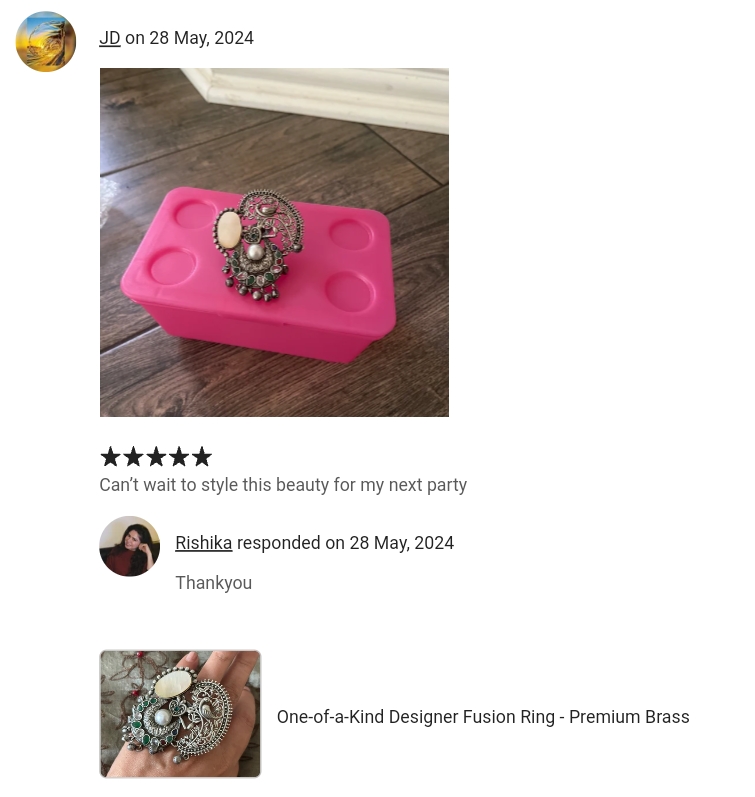Click the second rating star
The width and height of the screenshot is (755, 797).
coord(133,456)
